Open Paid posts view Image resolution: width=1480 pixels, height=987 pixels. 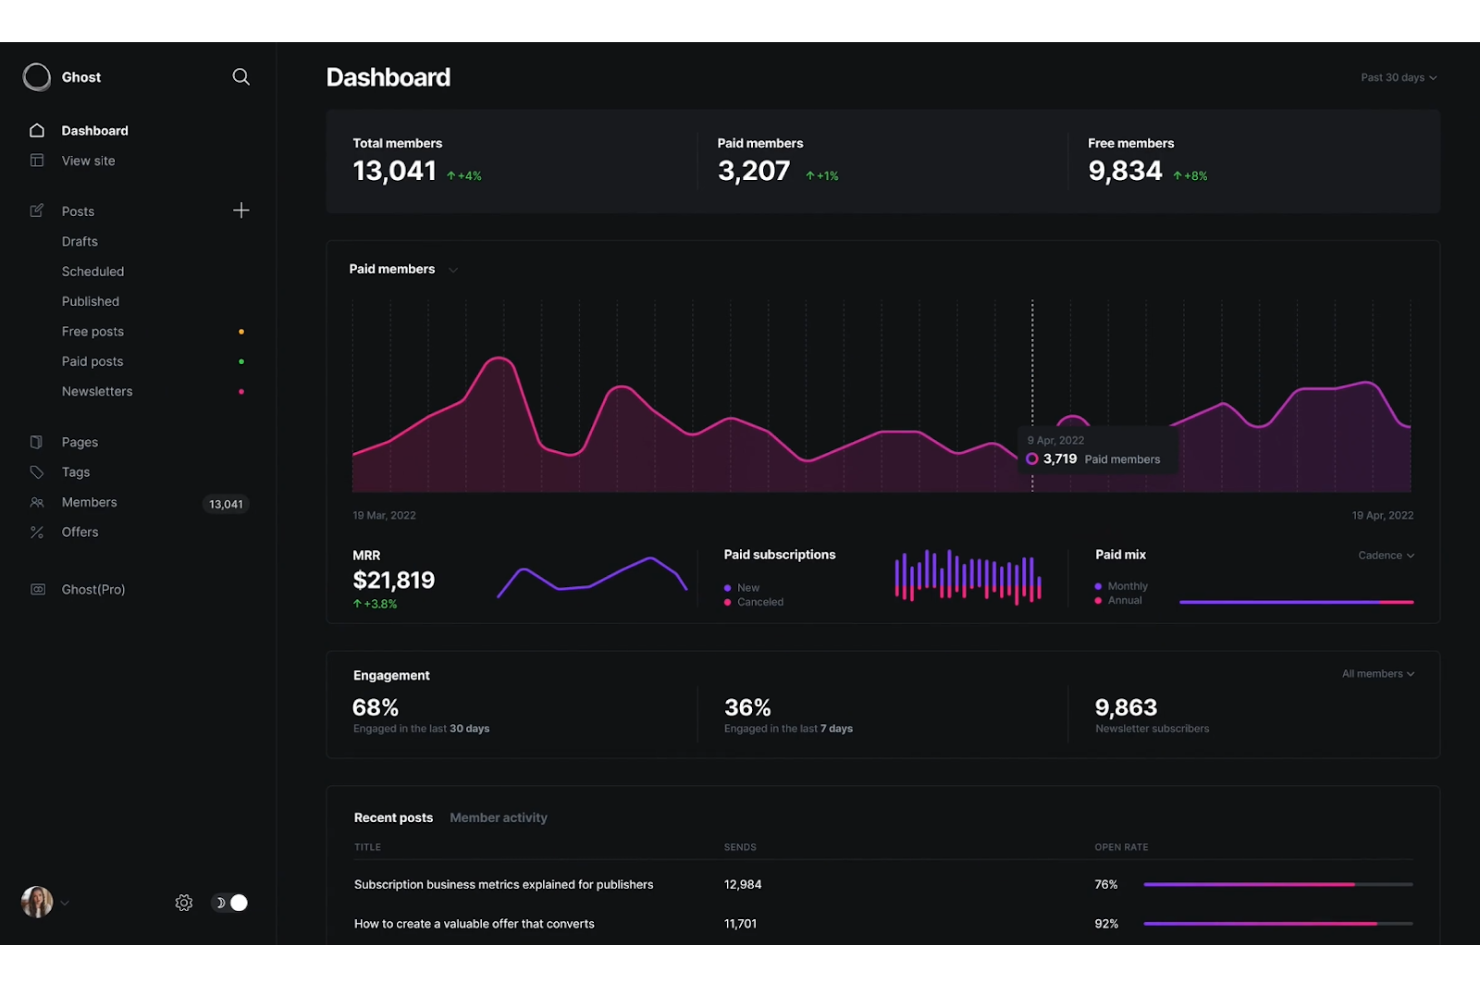[x=92, y=361]
